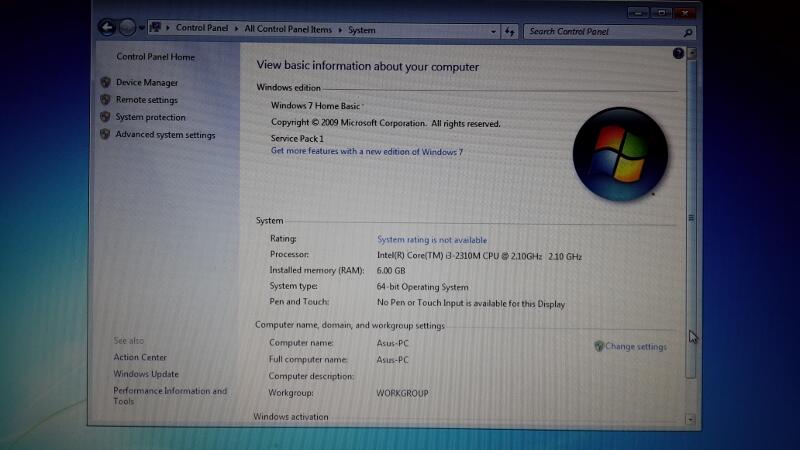800x450 pixels.
Task: Click the Refresh button beside address bar
Action: [510, 32]
